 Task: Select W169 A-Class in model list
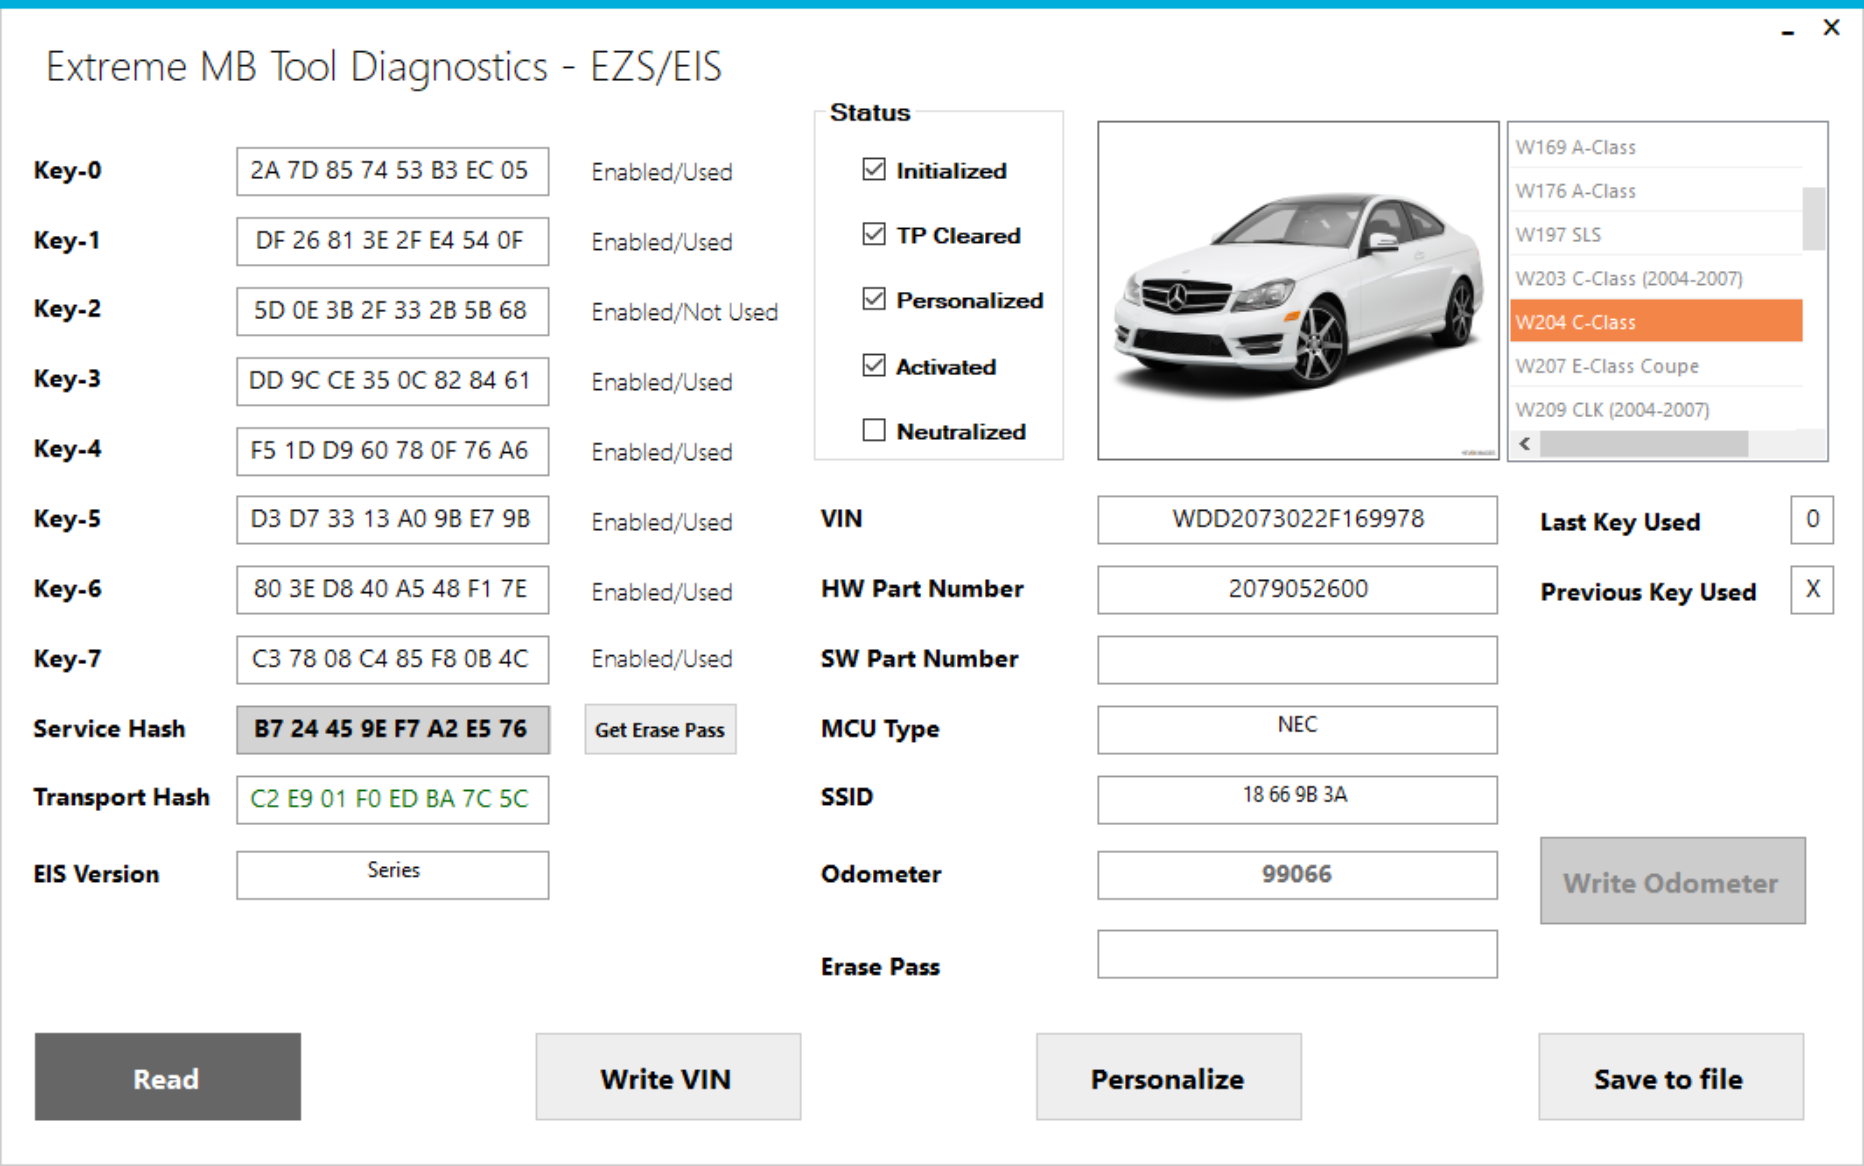1656,147
